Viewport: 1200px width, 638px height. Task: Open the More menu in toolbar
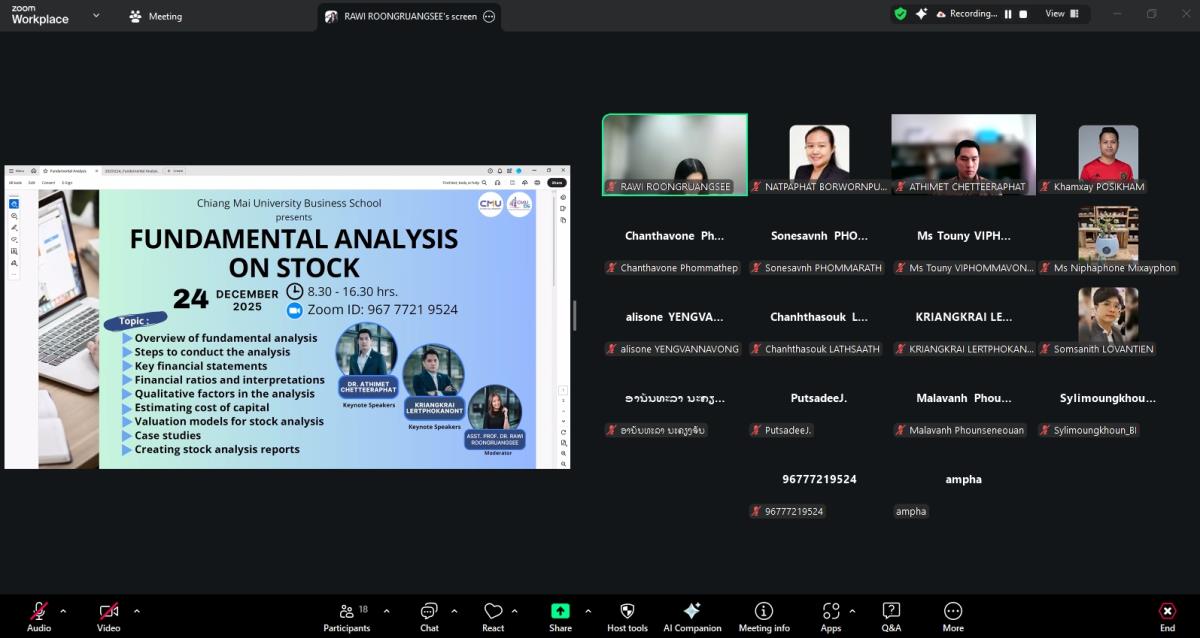pos(953,615)
